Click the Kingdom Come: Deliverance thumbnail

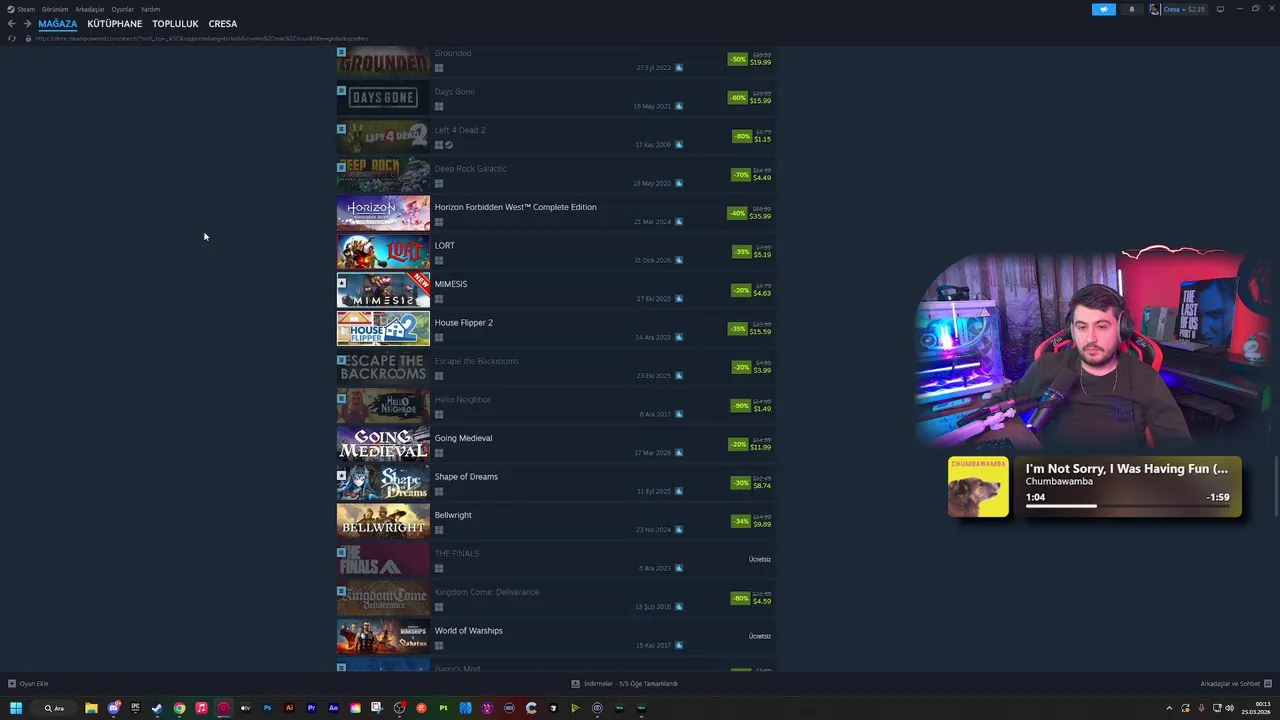(383, 598)
